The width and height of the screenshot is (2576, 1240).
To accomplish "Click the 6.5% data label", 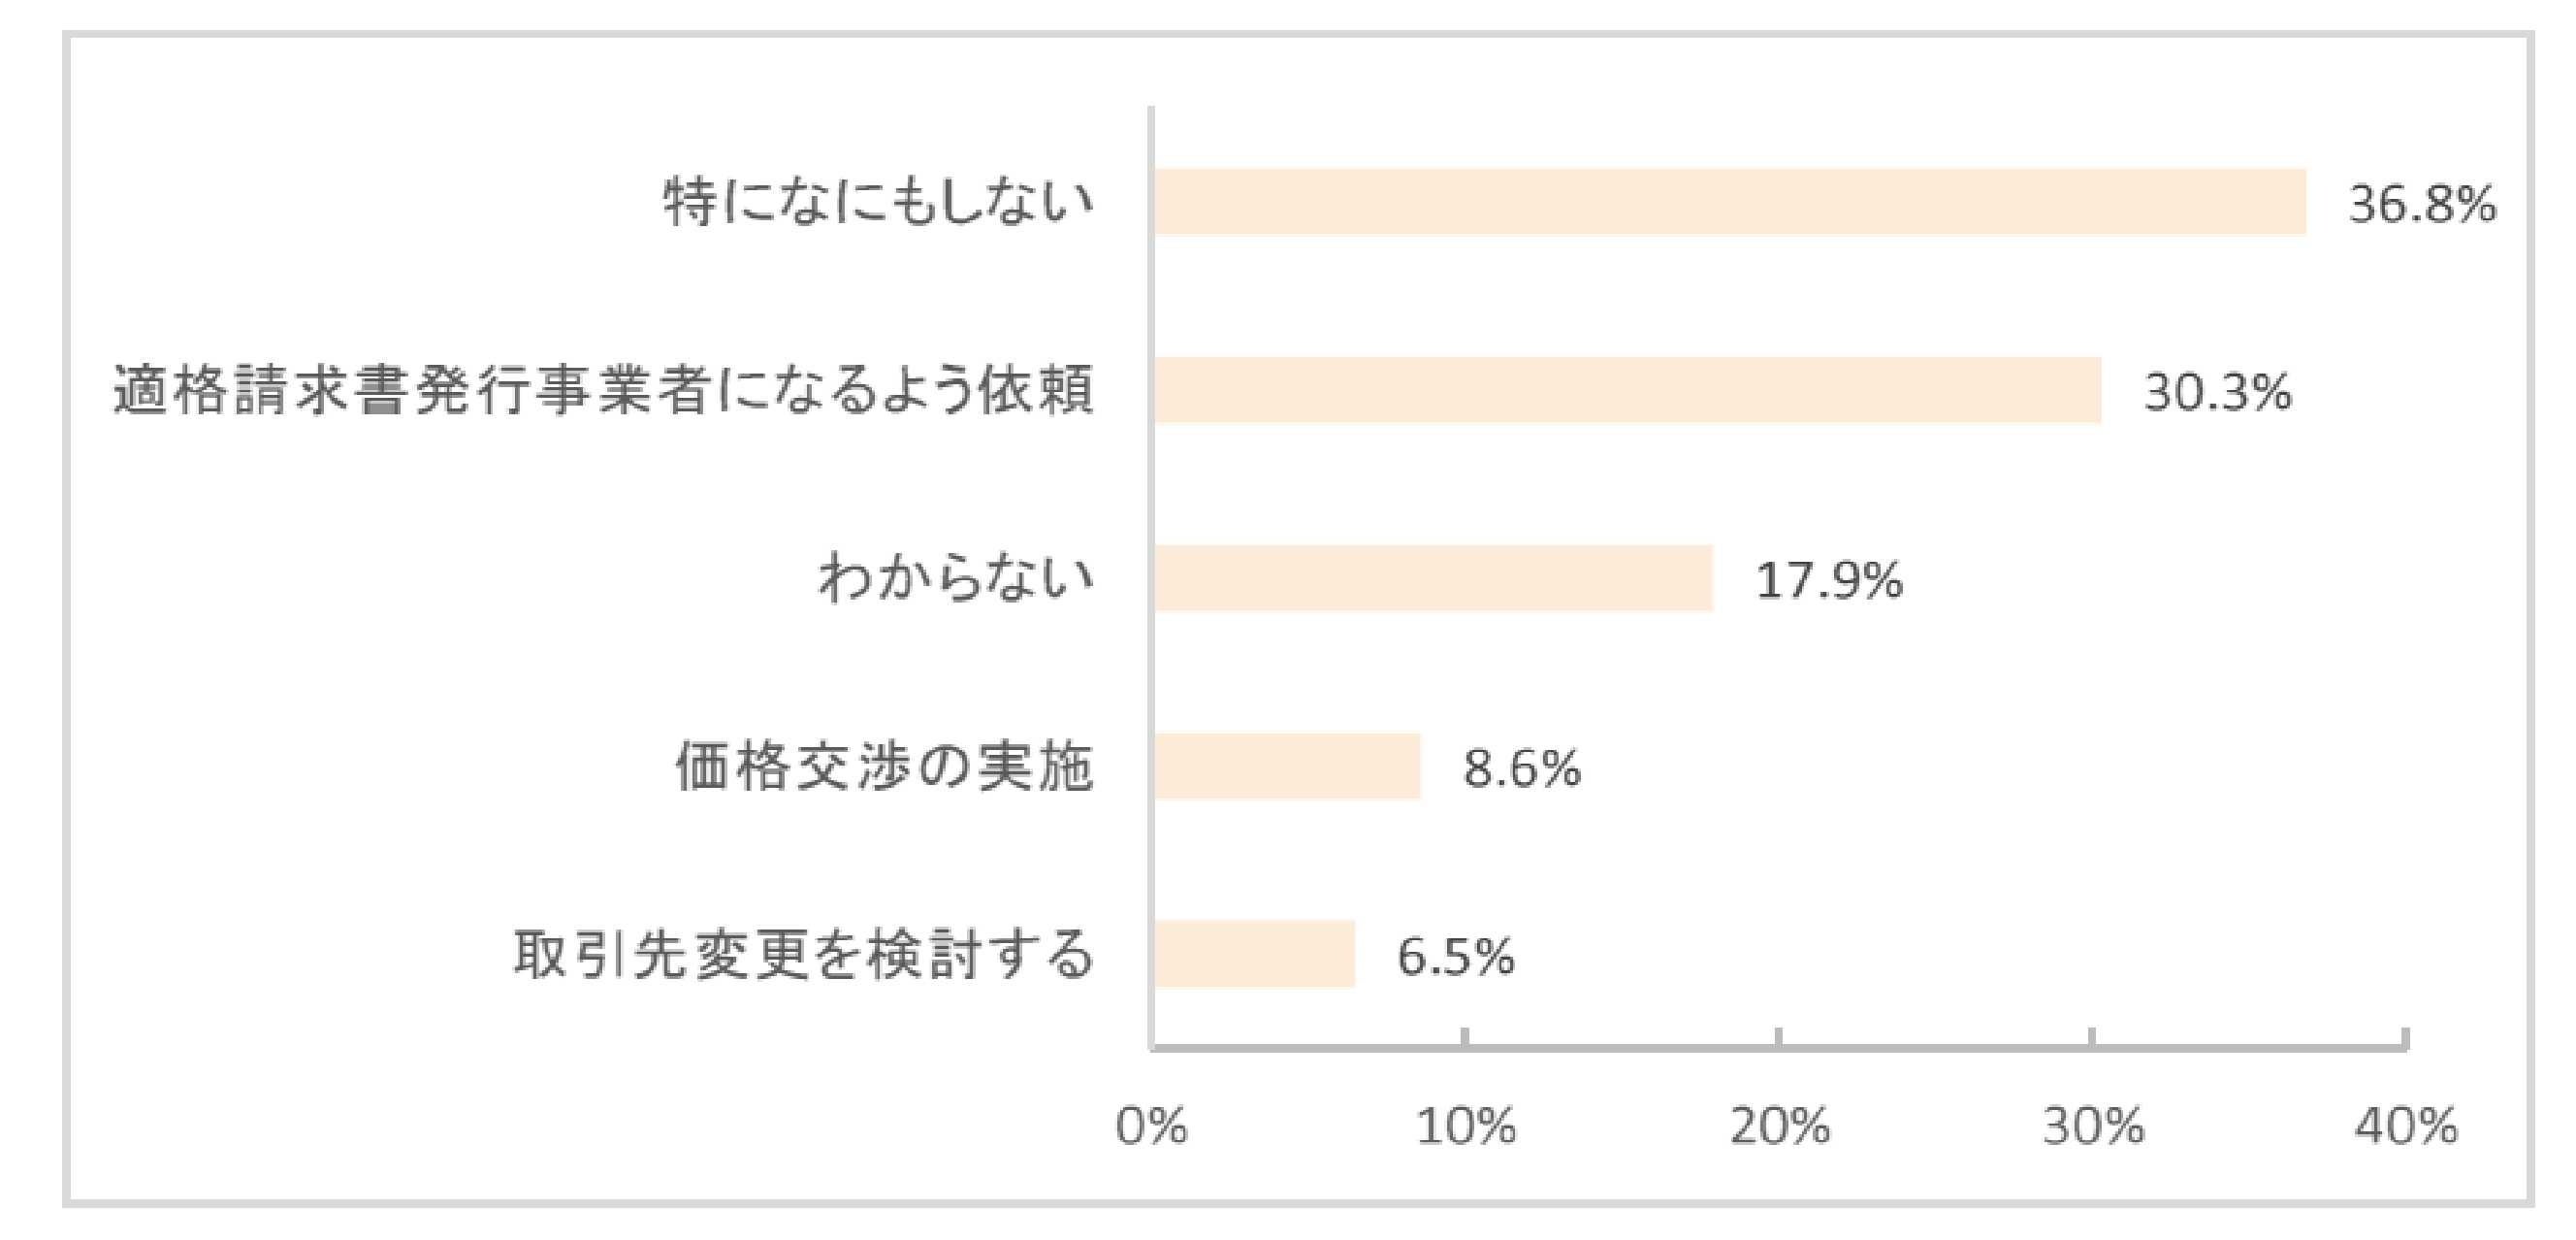I will [x=1455, y=956].
